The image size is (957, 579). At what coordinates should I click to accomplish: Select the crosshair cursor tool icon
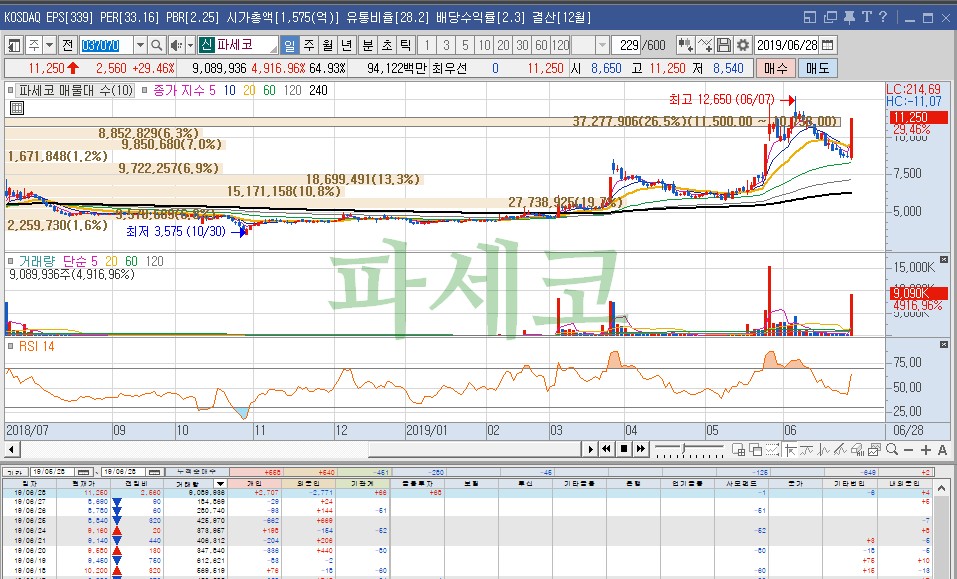(790, 450)
